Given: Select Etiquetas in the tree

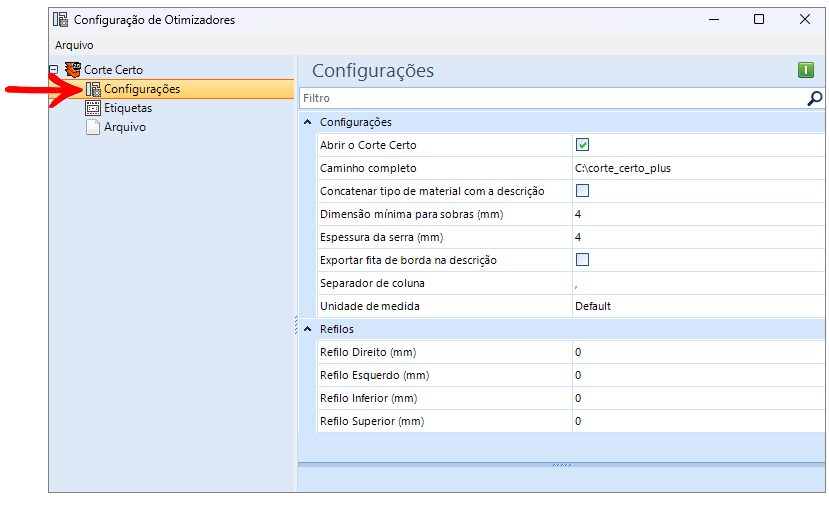Looking at the screenshot, I should [x=128, y=108].
